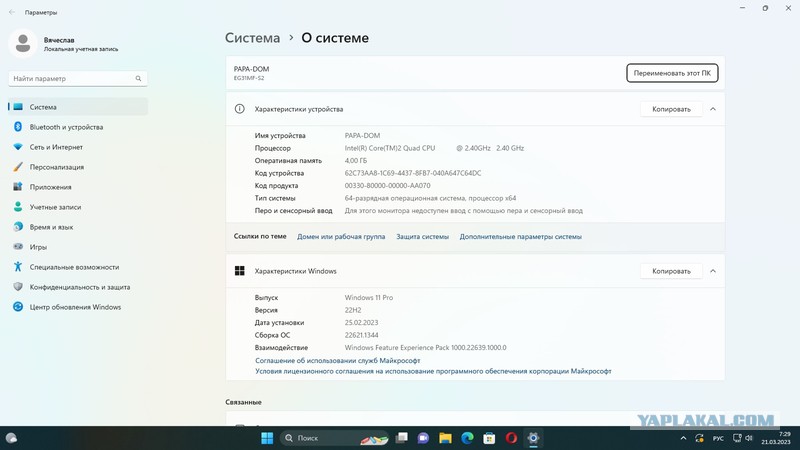Open Task View from the taskbar
Screen dimensions: 800x450
(x=402, y=438)
